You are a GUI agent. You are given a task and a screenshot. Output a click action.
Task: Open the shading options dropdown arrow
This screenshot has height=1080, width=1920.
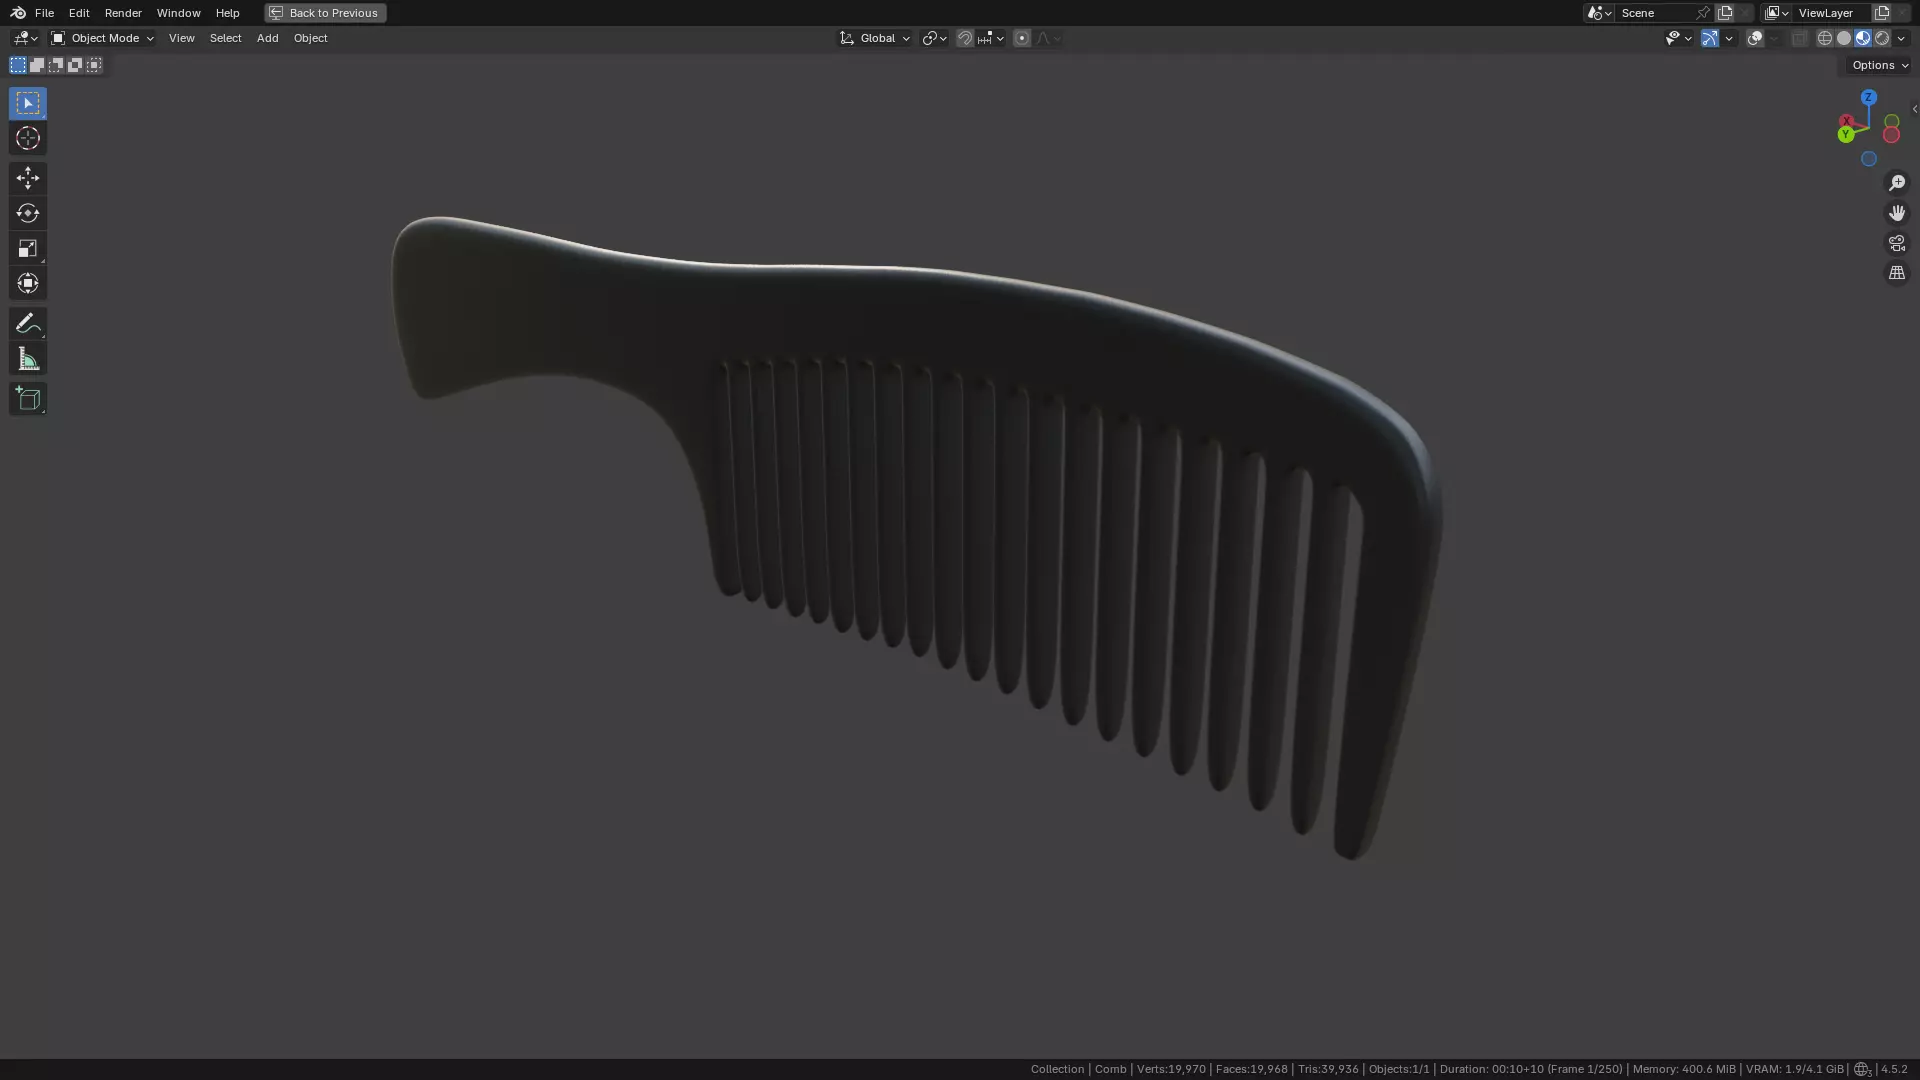click(x=1901, y=38)
